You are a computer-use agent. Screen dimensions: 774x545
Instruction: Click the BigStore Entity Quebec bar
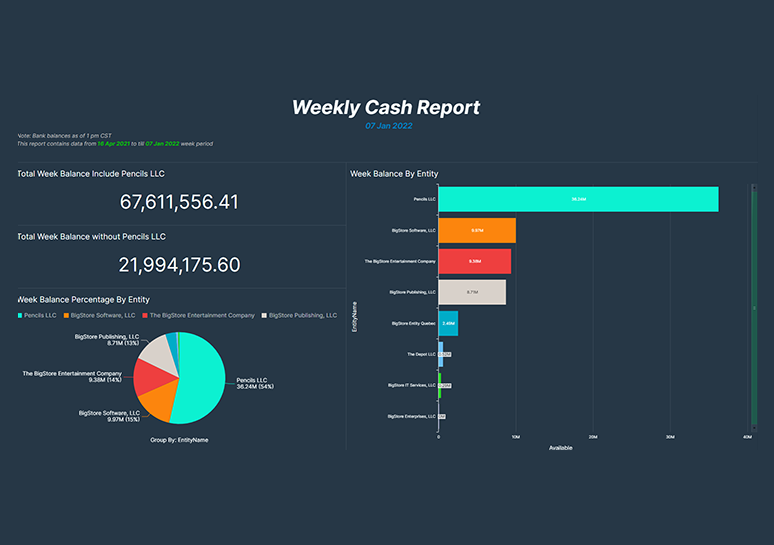448,323
